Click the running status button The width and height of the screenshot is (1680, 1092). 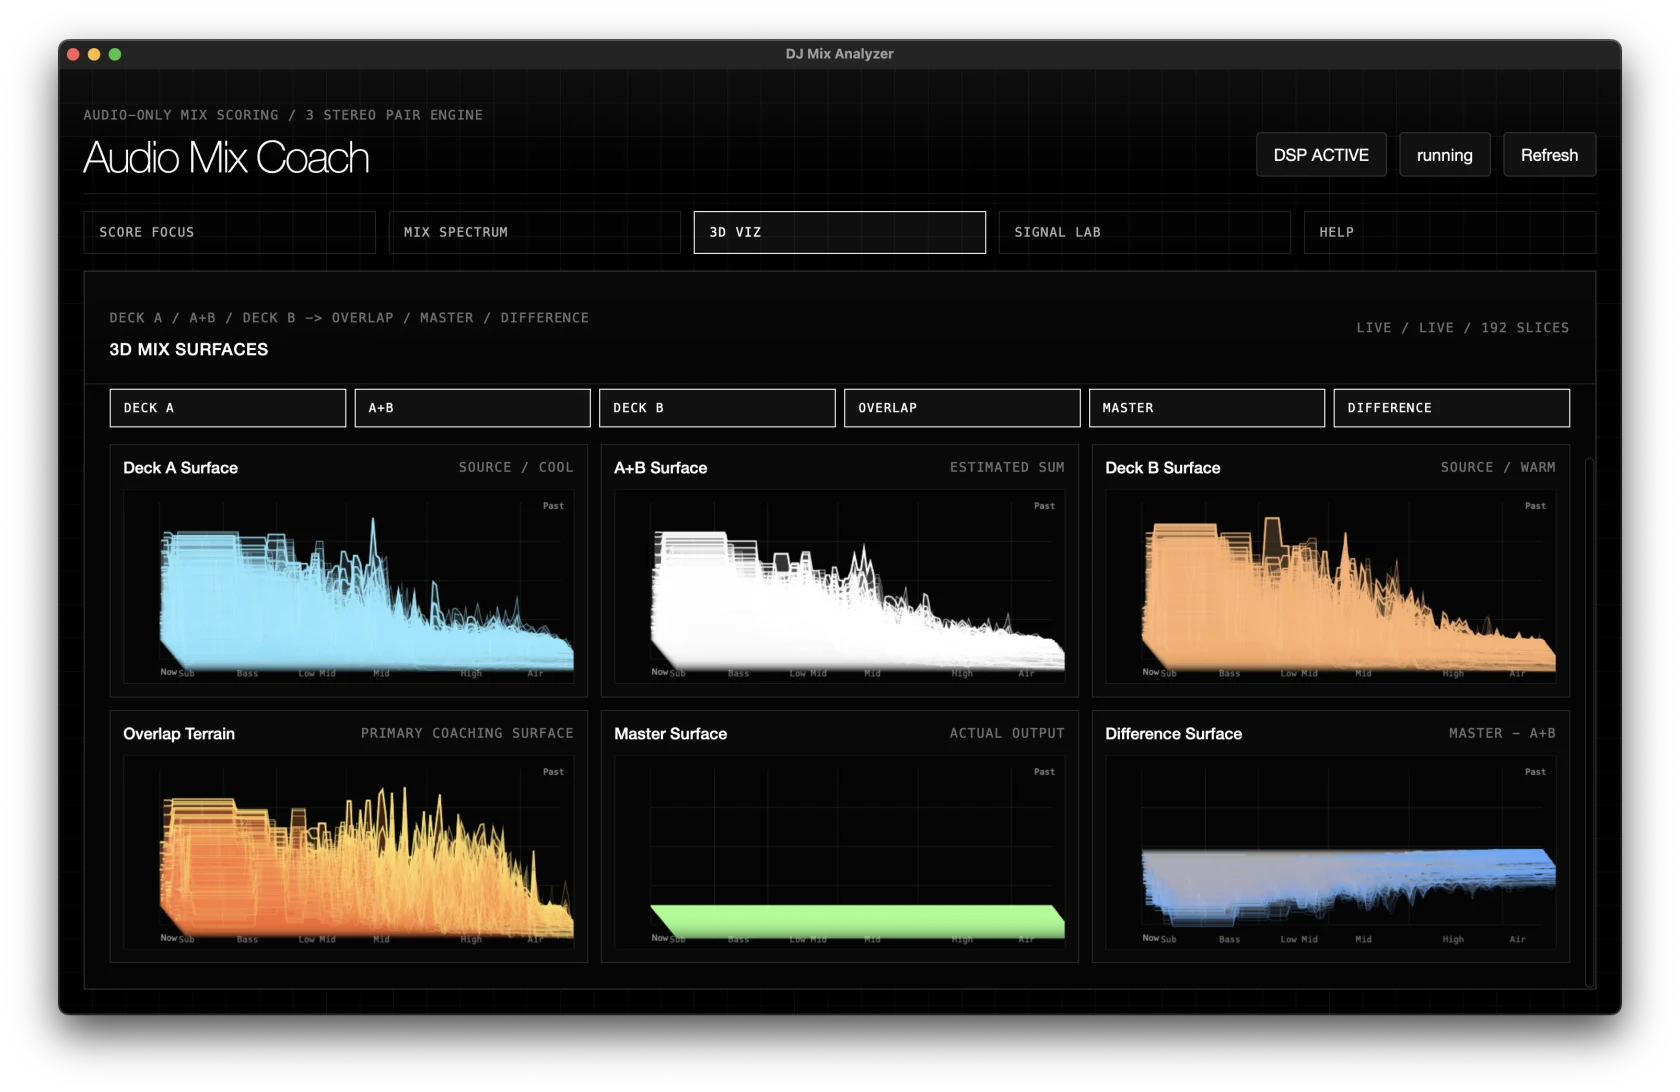(x=1444, y=154)
